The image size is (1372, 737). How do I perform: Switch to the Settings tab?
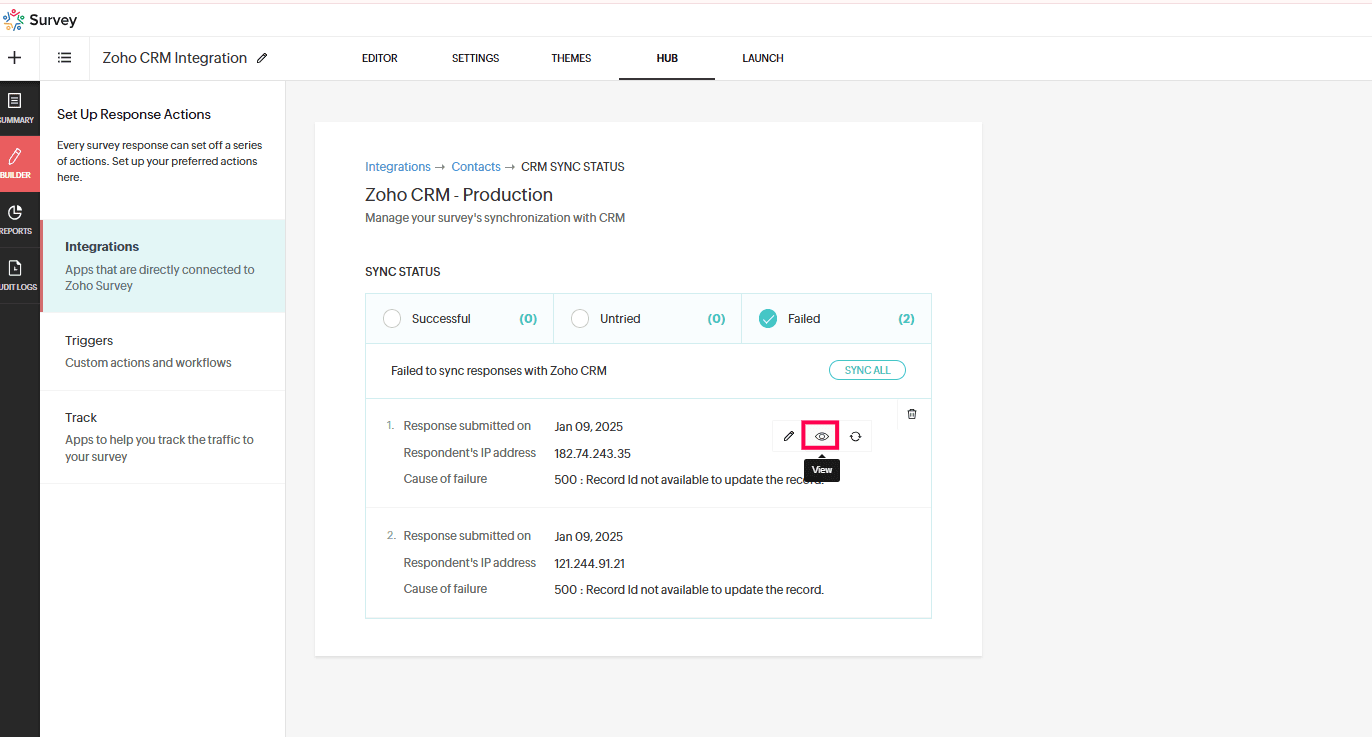click(475, 58)
